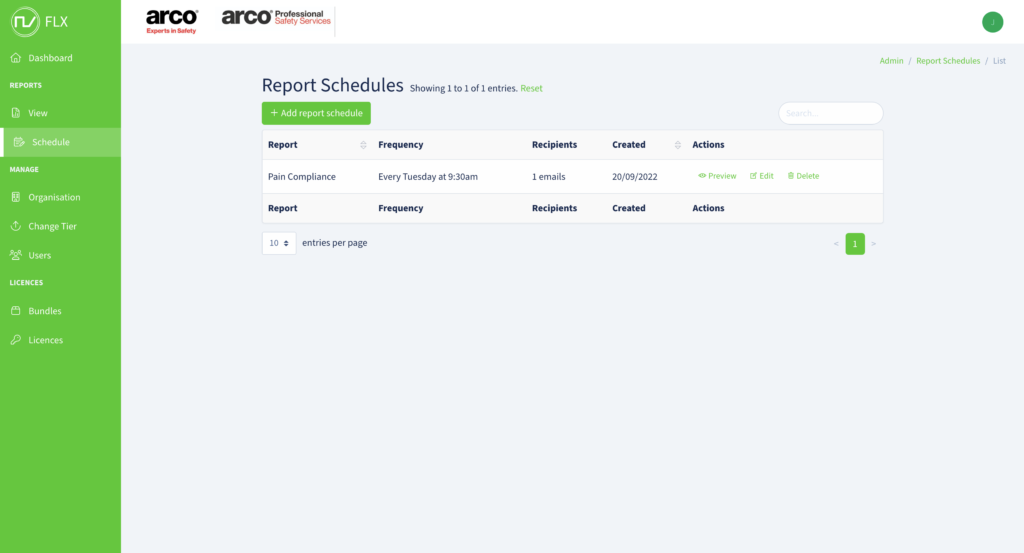Click the FLX logo icon
Screen dimensions: 1024x553
click(25, 21)
